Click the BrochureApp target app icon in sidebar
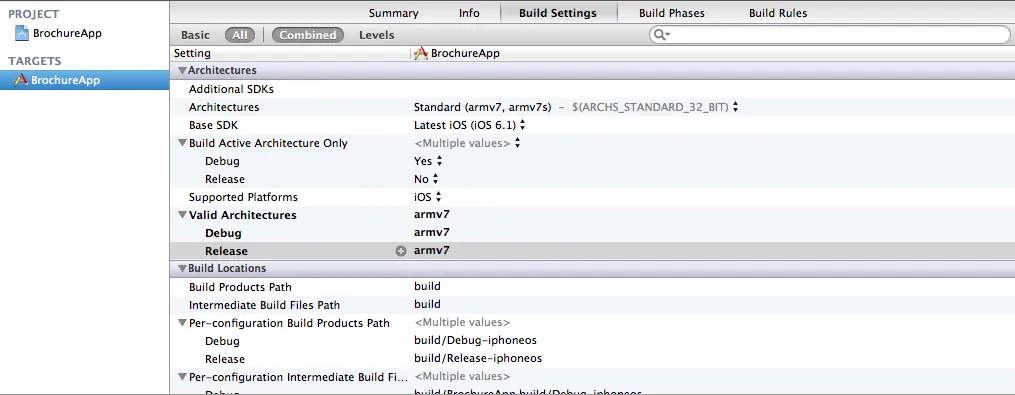 click(x=21, y=80)
